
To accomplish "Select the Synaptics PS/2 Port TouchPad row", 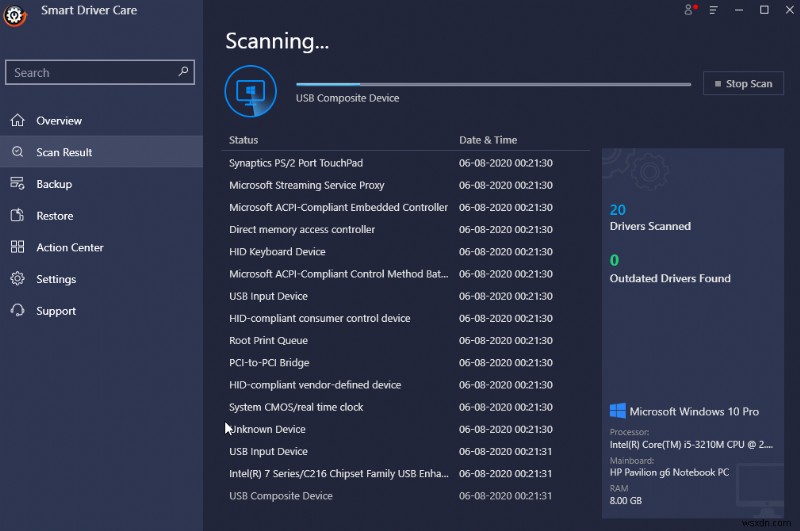I will coord(296,163).
